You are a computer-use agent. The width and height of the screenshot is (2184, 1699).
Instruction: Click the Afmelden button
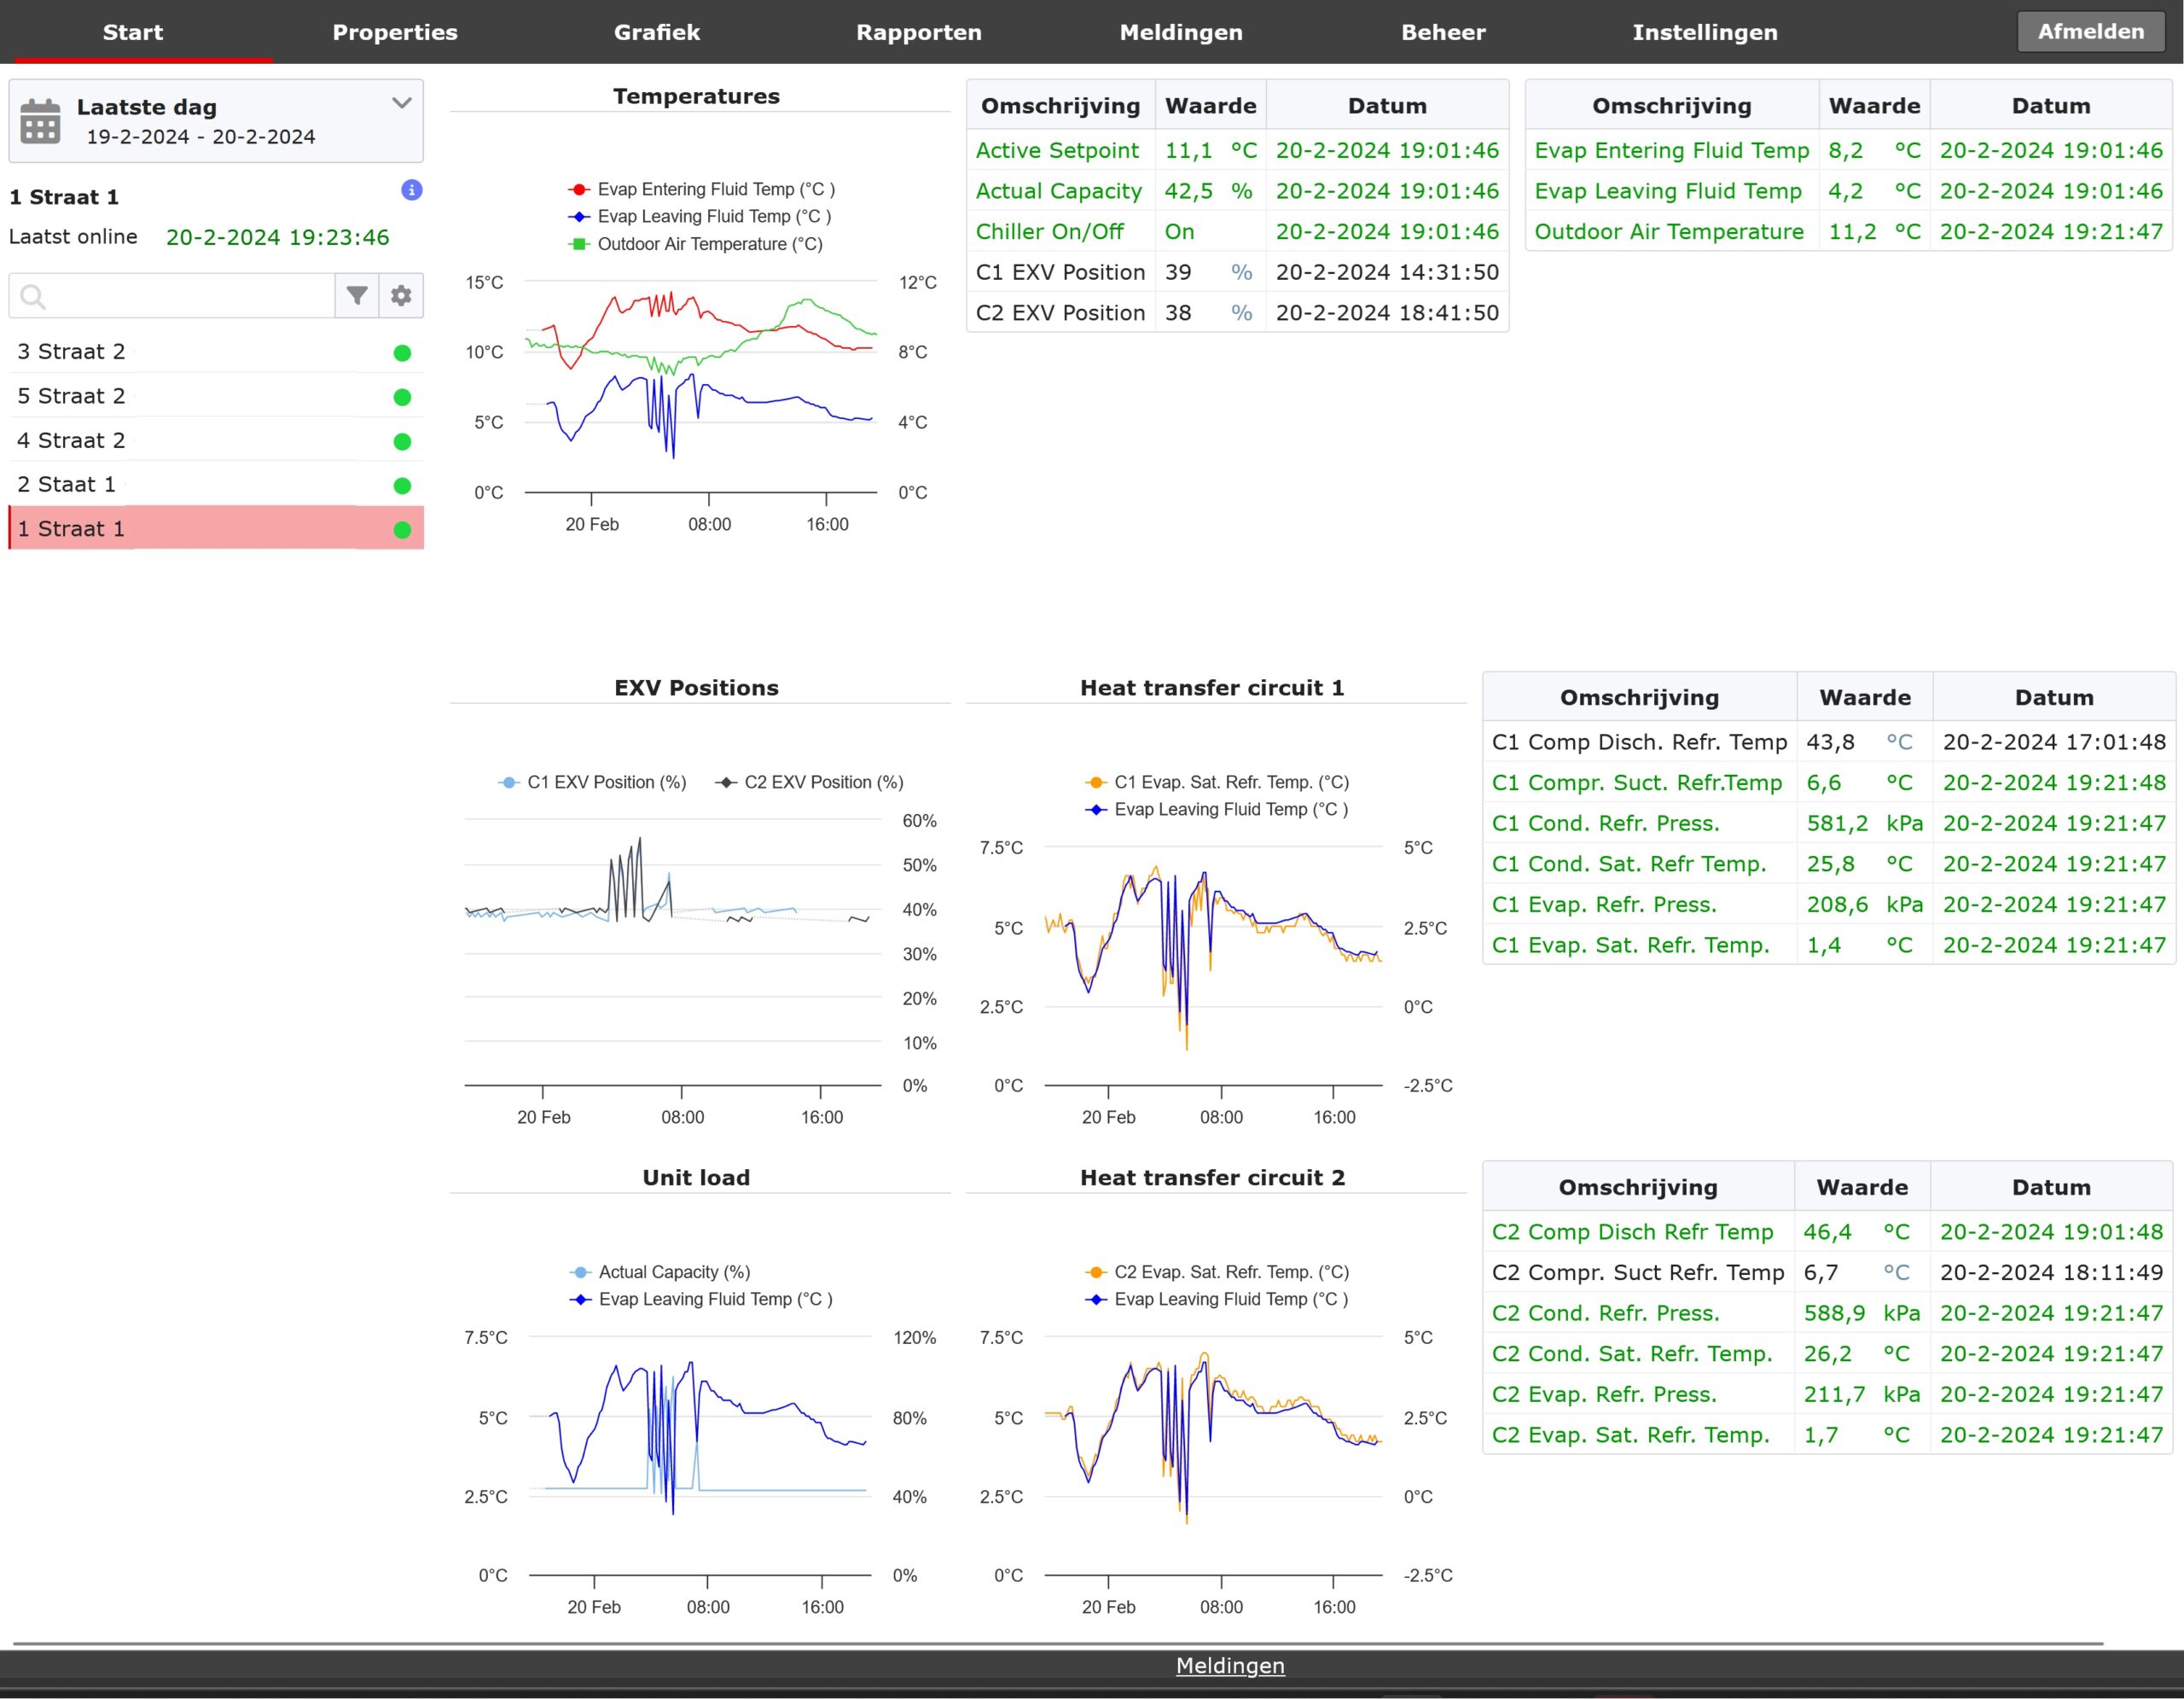[2090, 32]
